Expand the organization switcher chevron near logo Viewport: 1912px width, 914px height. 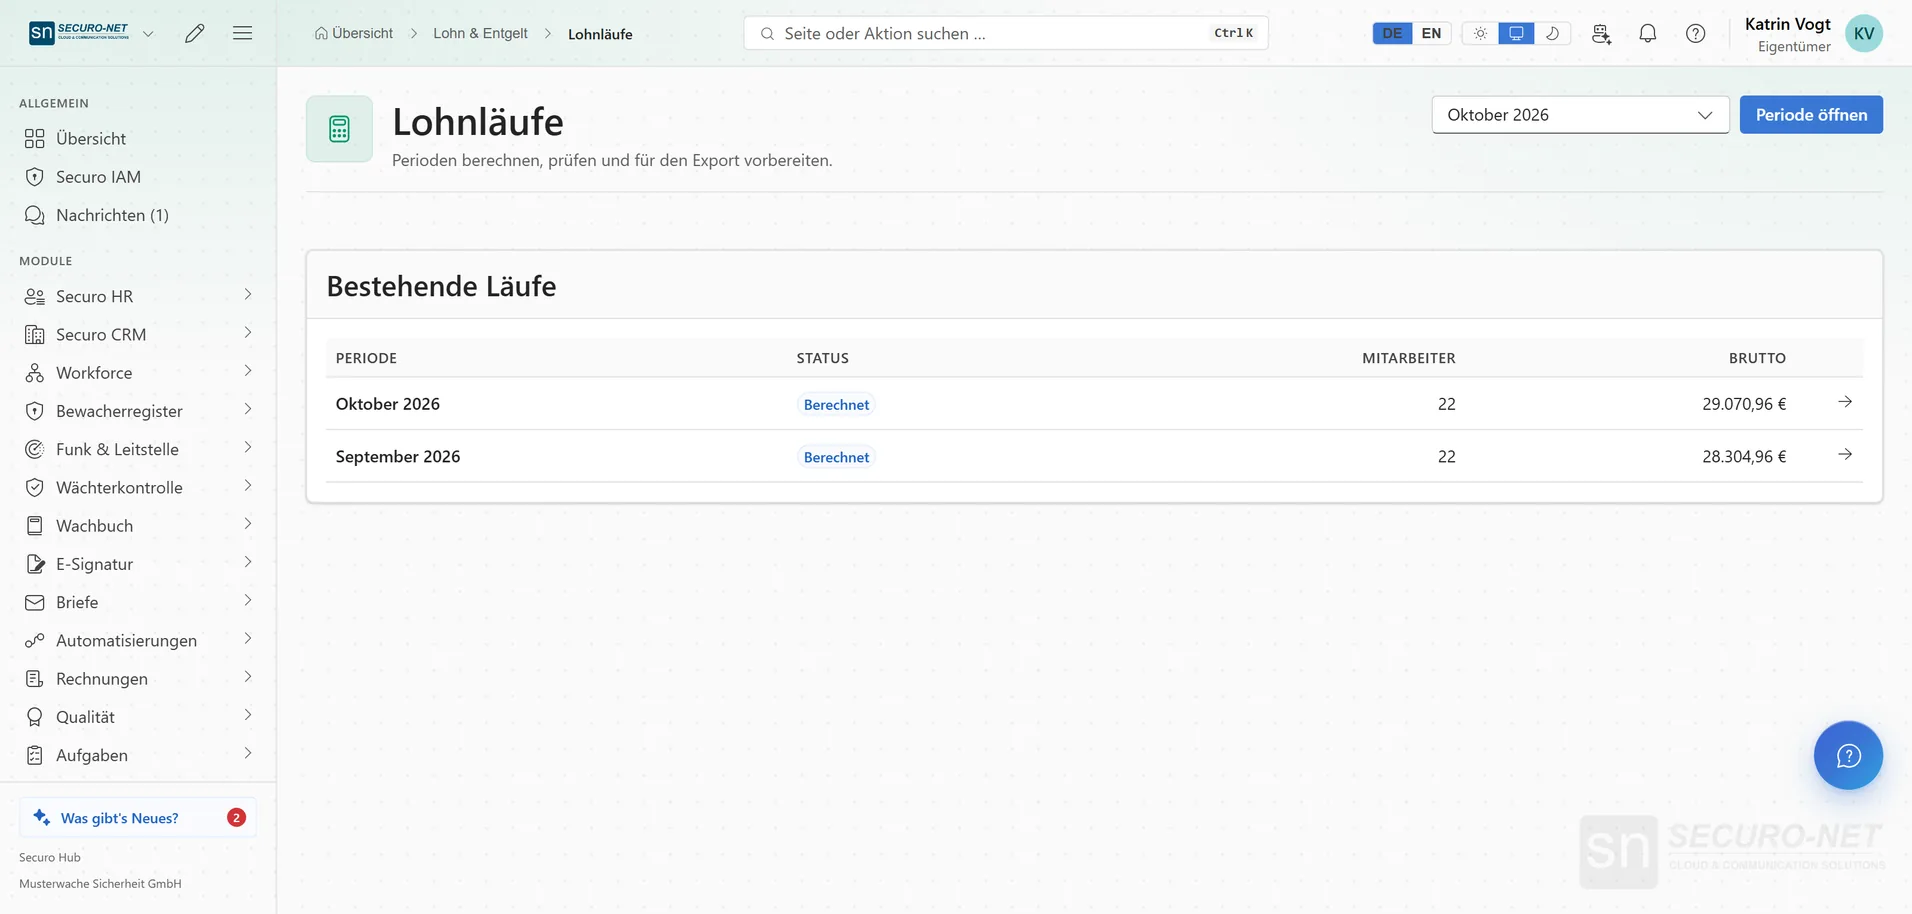tap(148, 33)
